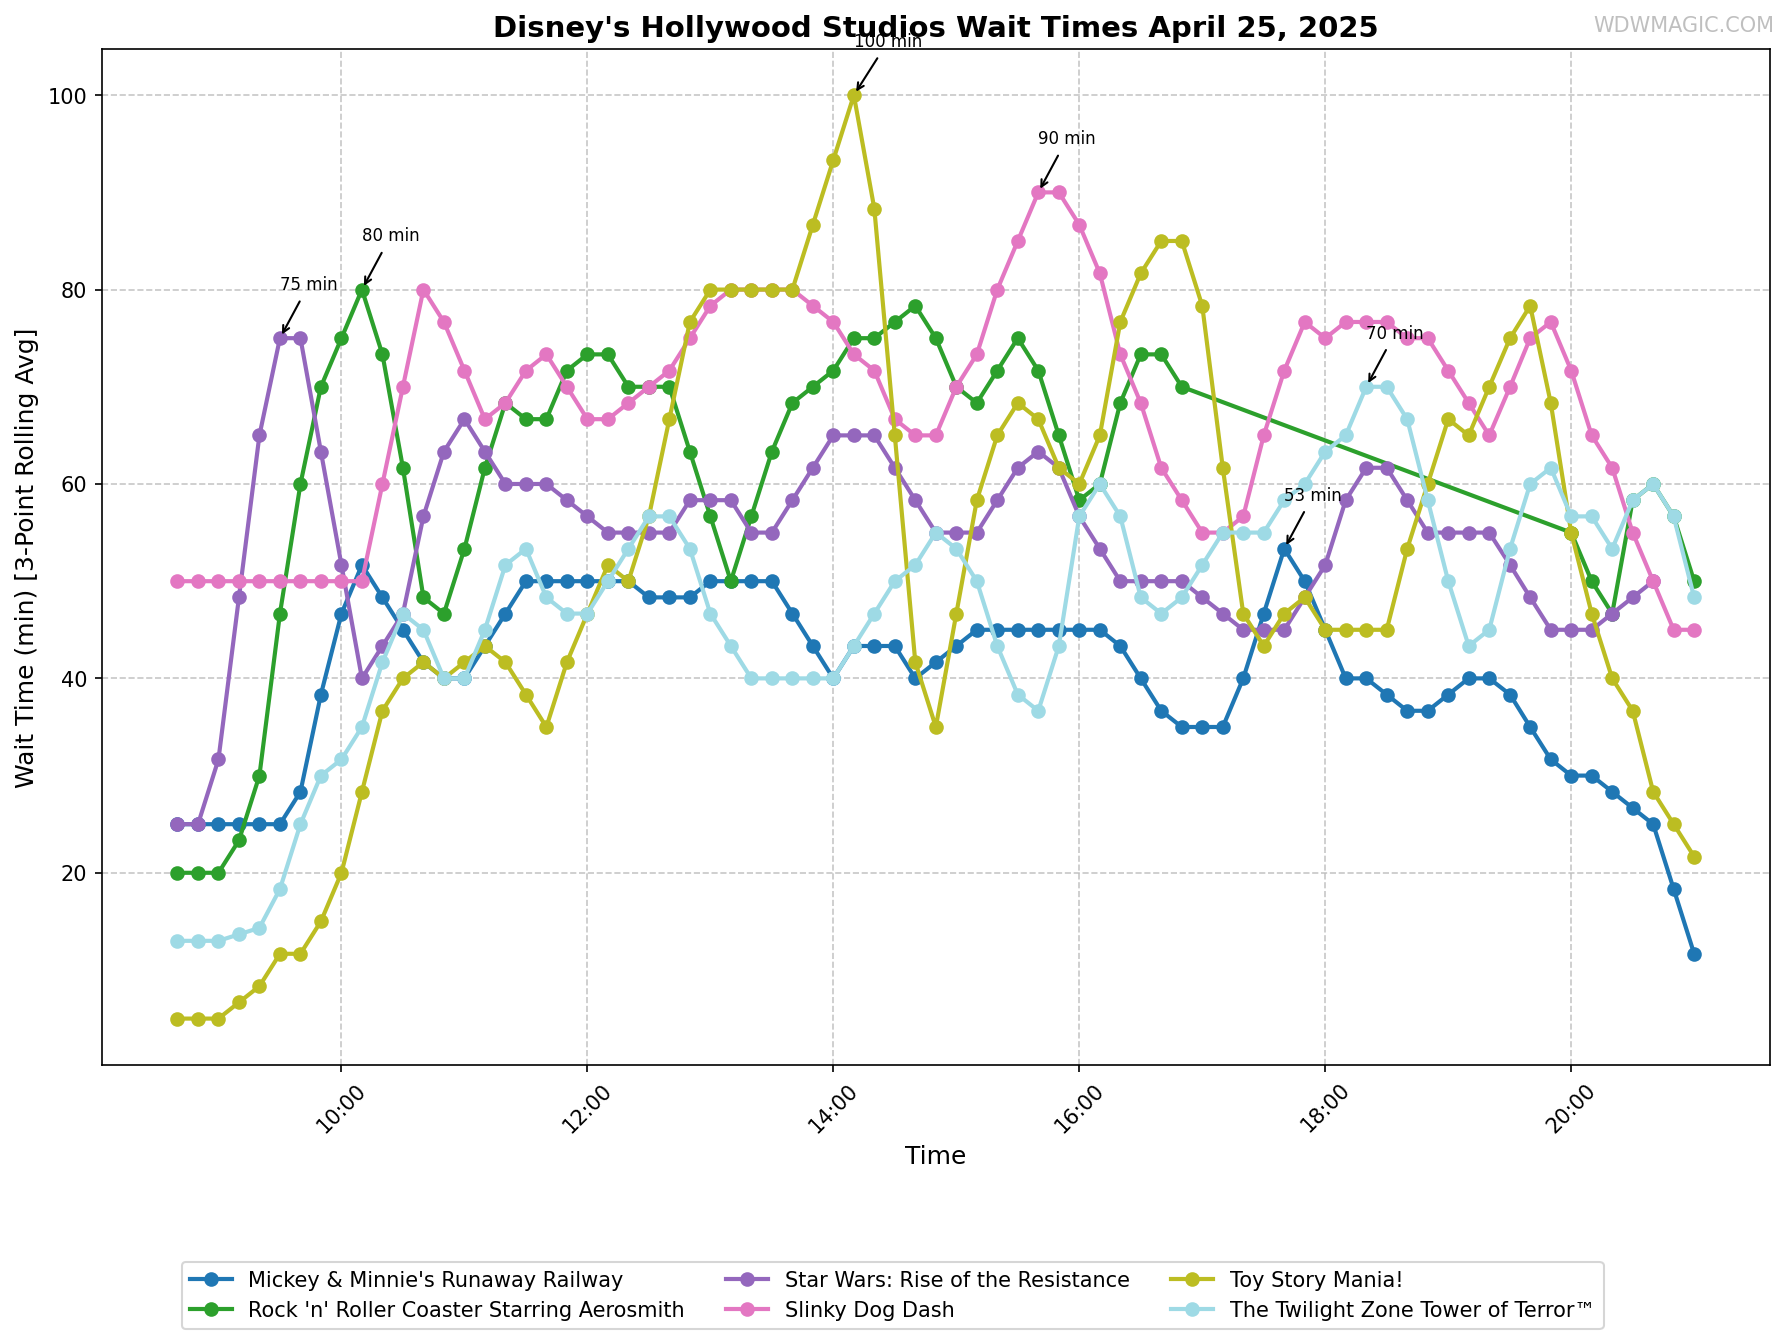The height and width of the screenshot is (1344, 1789).
Task: Click the Slinky Dog Dash legend entry
Action: (x=841, y=1310)
